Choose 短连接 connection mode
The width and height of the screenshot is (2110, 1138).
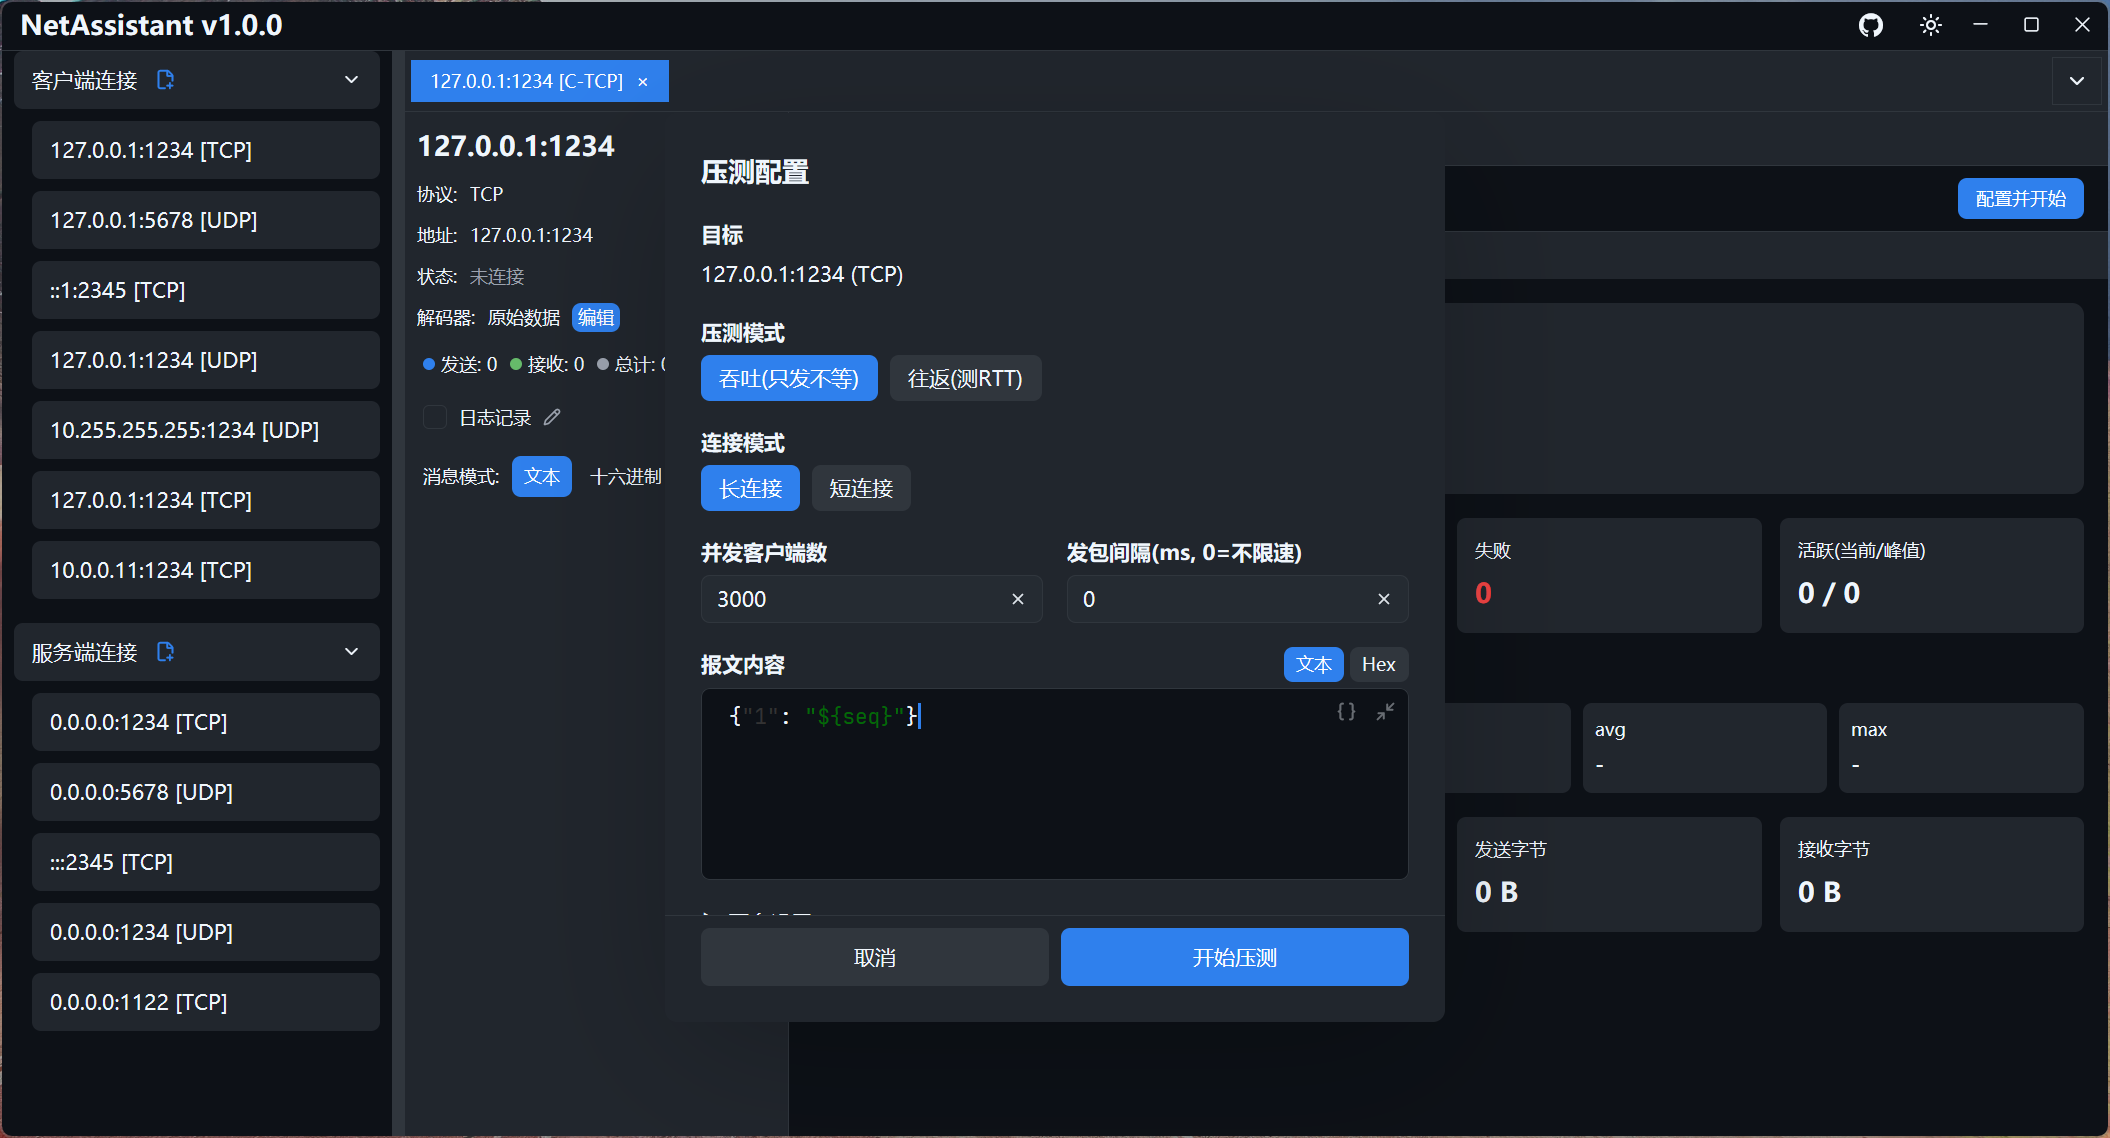coord(861,488)
